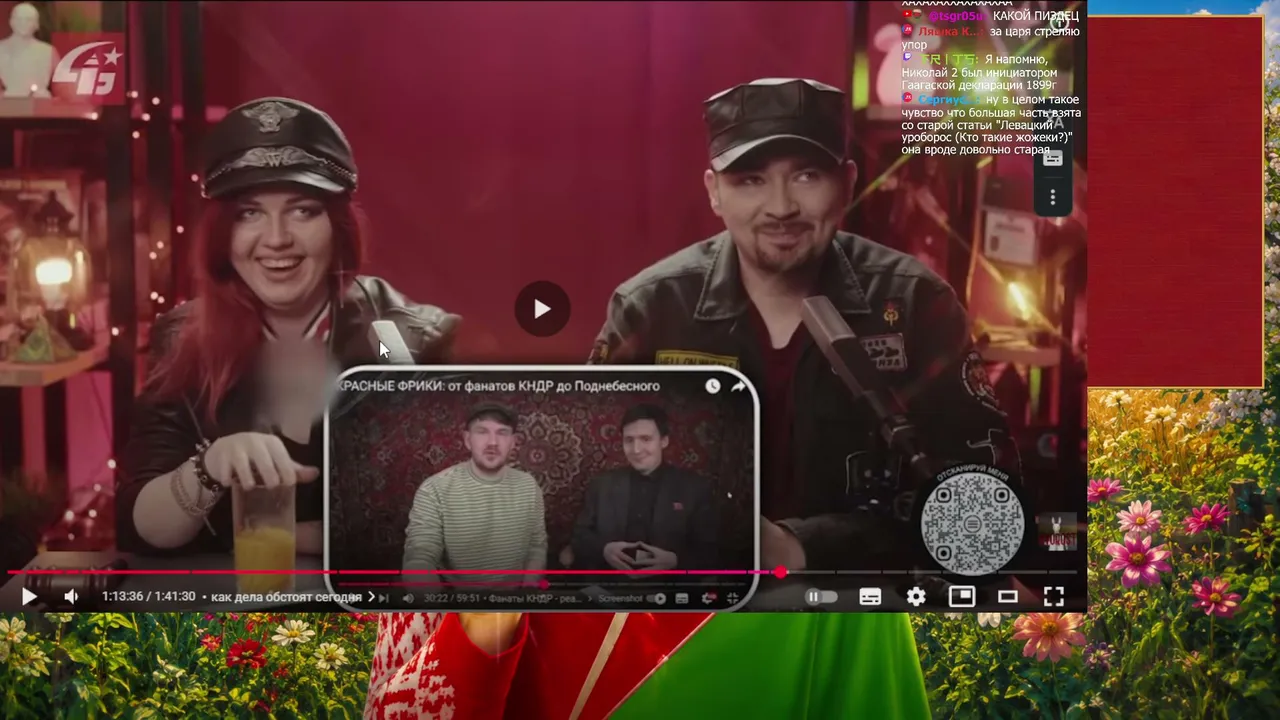This screenshot has width=1280, height=720.
Task: Click the QR code in the video
Action: [973, 522]
